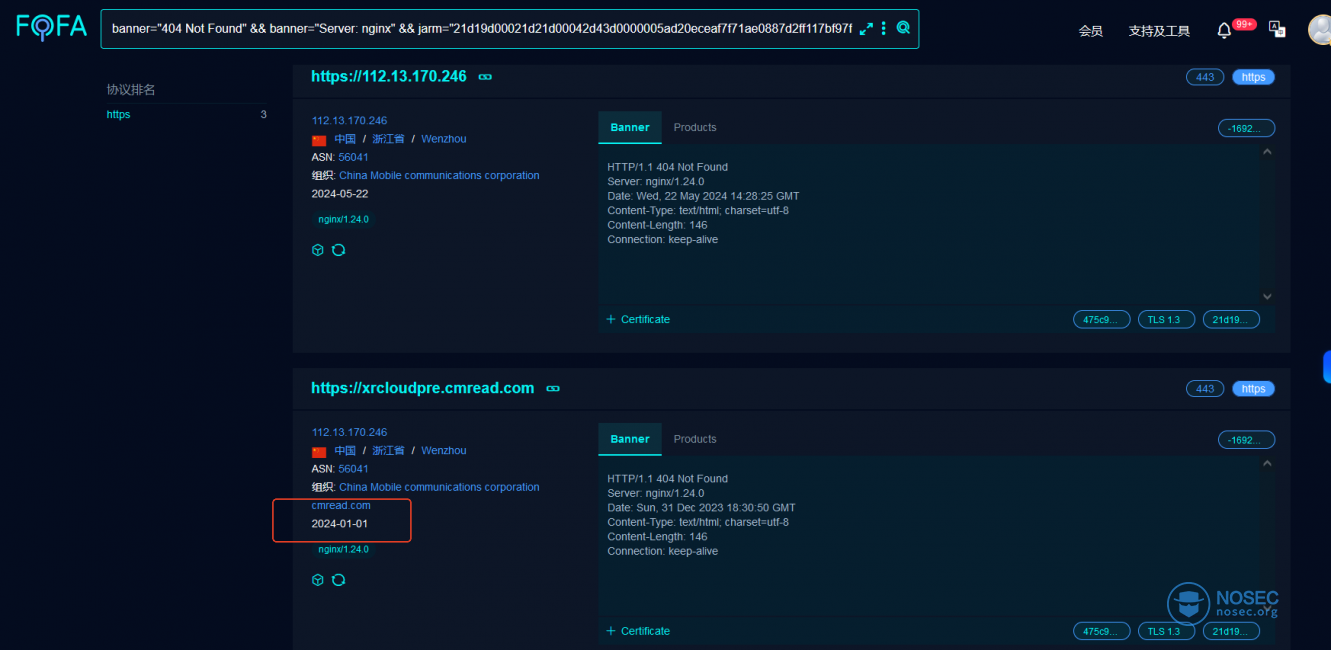This screenshot has width=1331, height=650.
Task: Switch to Products tab in the https://112.13.170.246 card
Action: [695, 127]
